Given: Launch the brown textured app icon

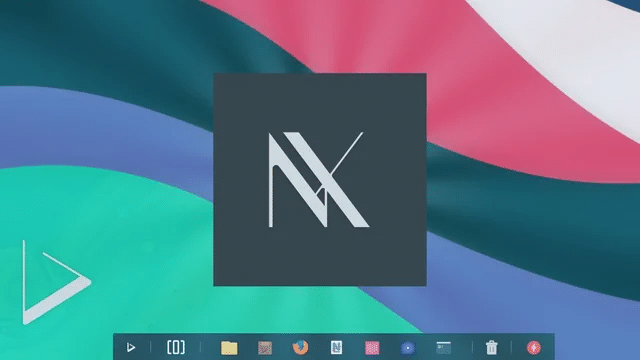Looking at the screenshot, I should pos(265,348).
